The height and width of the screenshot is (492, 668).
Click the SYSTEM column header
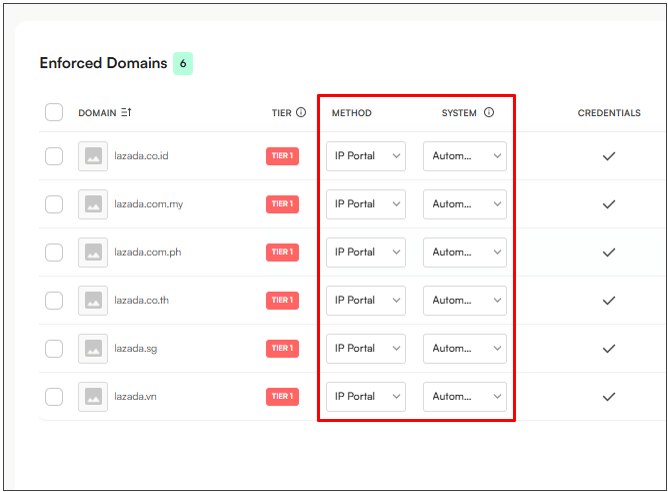point(459,113)
